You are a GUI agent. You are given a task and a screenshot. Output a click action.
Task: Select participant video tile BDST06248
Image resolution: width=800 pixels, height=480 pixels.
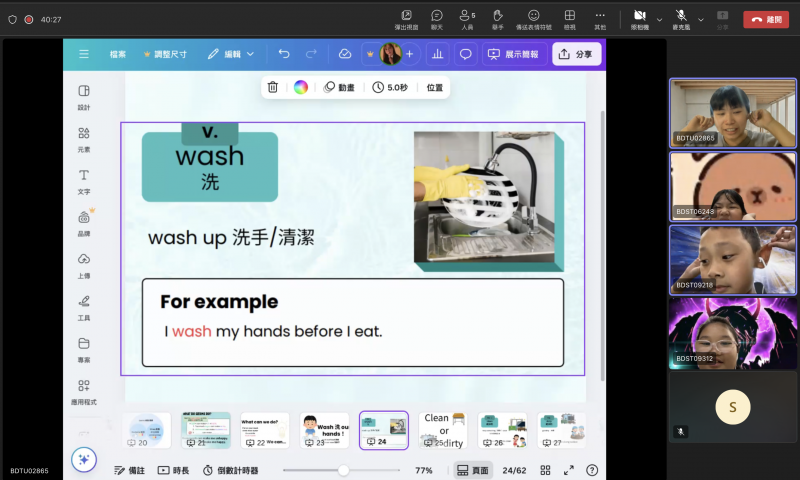(x=733, y=187)
